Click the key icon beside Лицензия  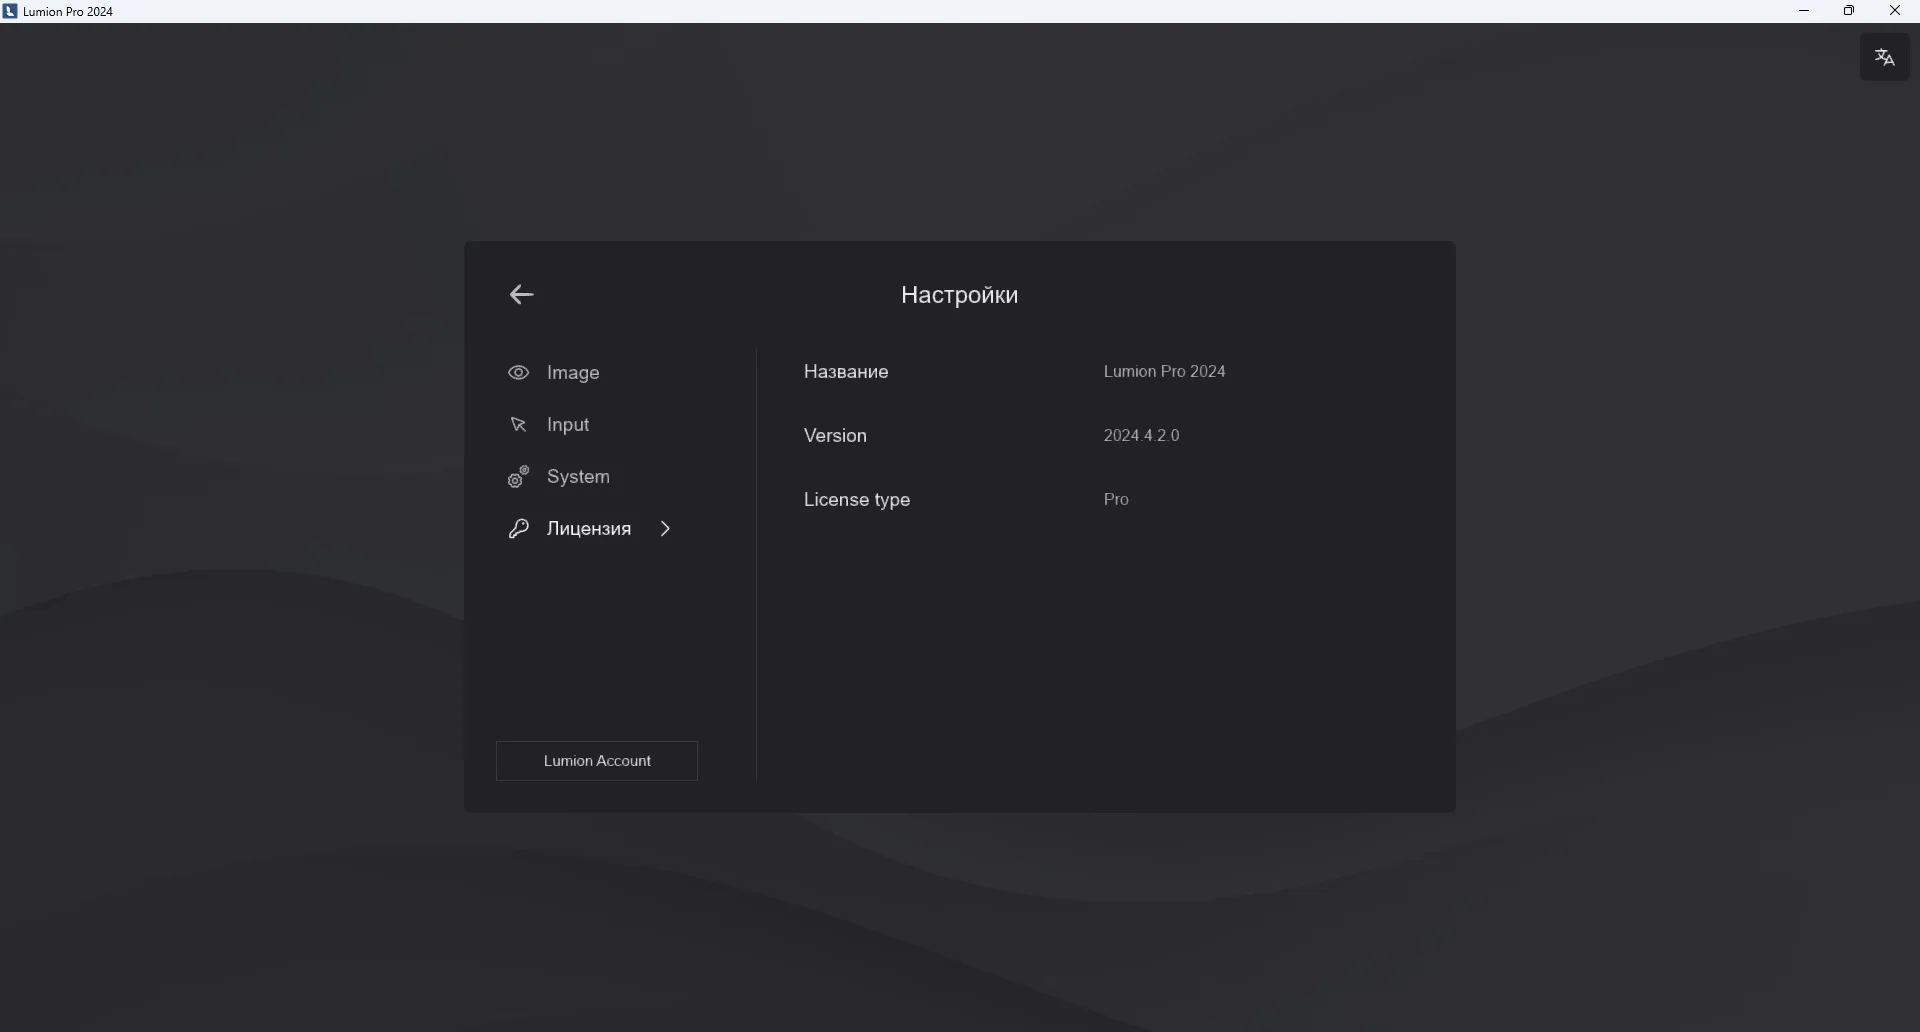(518, 529)
